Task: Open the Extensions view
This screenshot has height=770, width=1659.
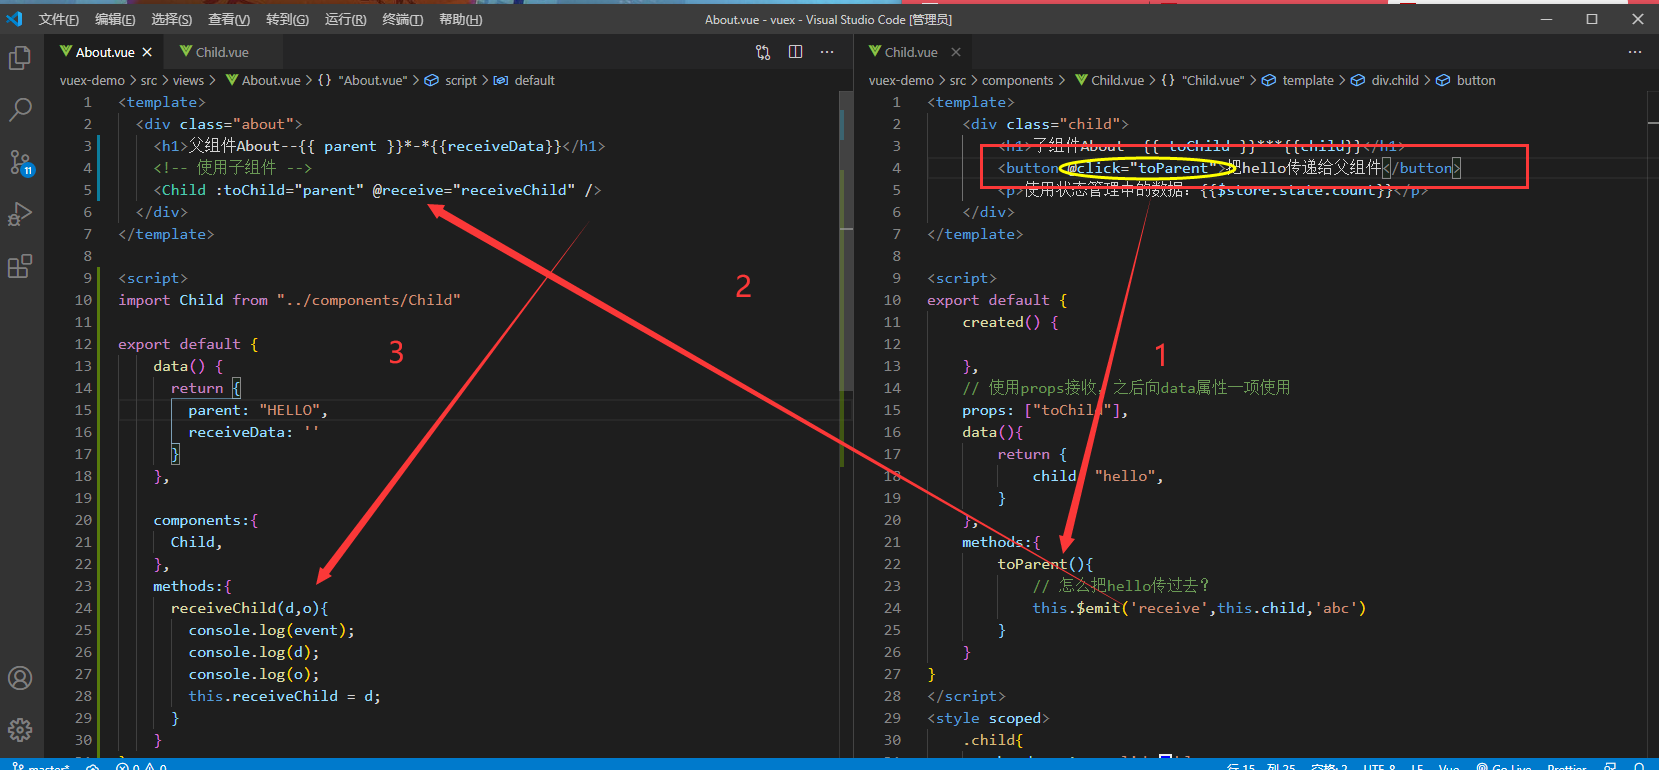Action: [20, 266]
